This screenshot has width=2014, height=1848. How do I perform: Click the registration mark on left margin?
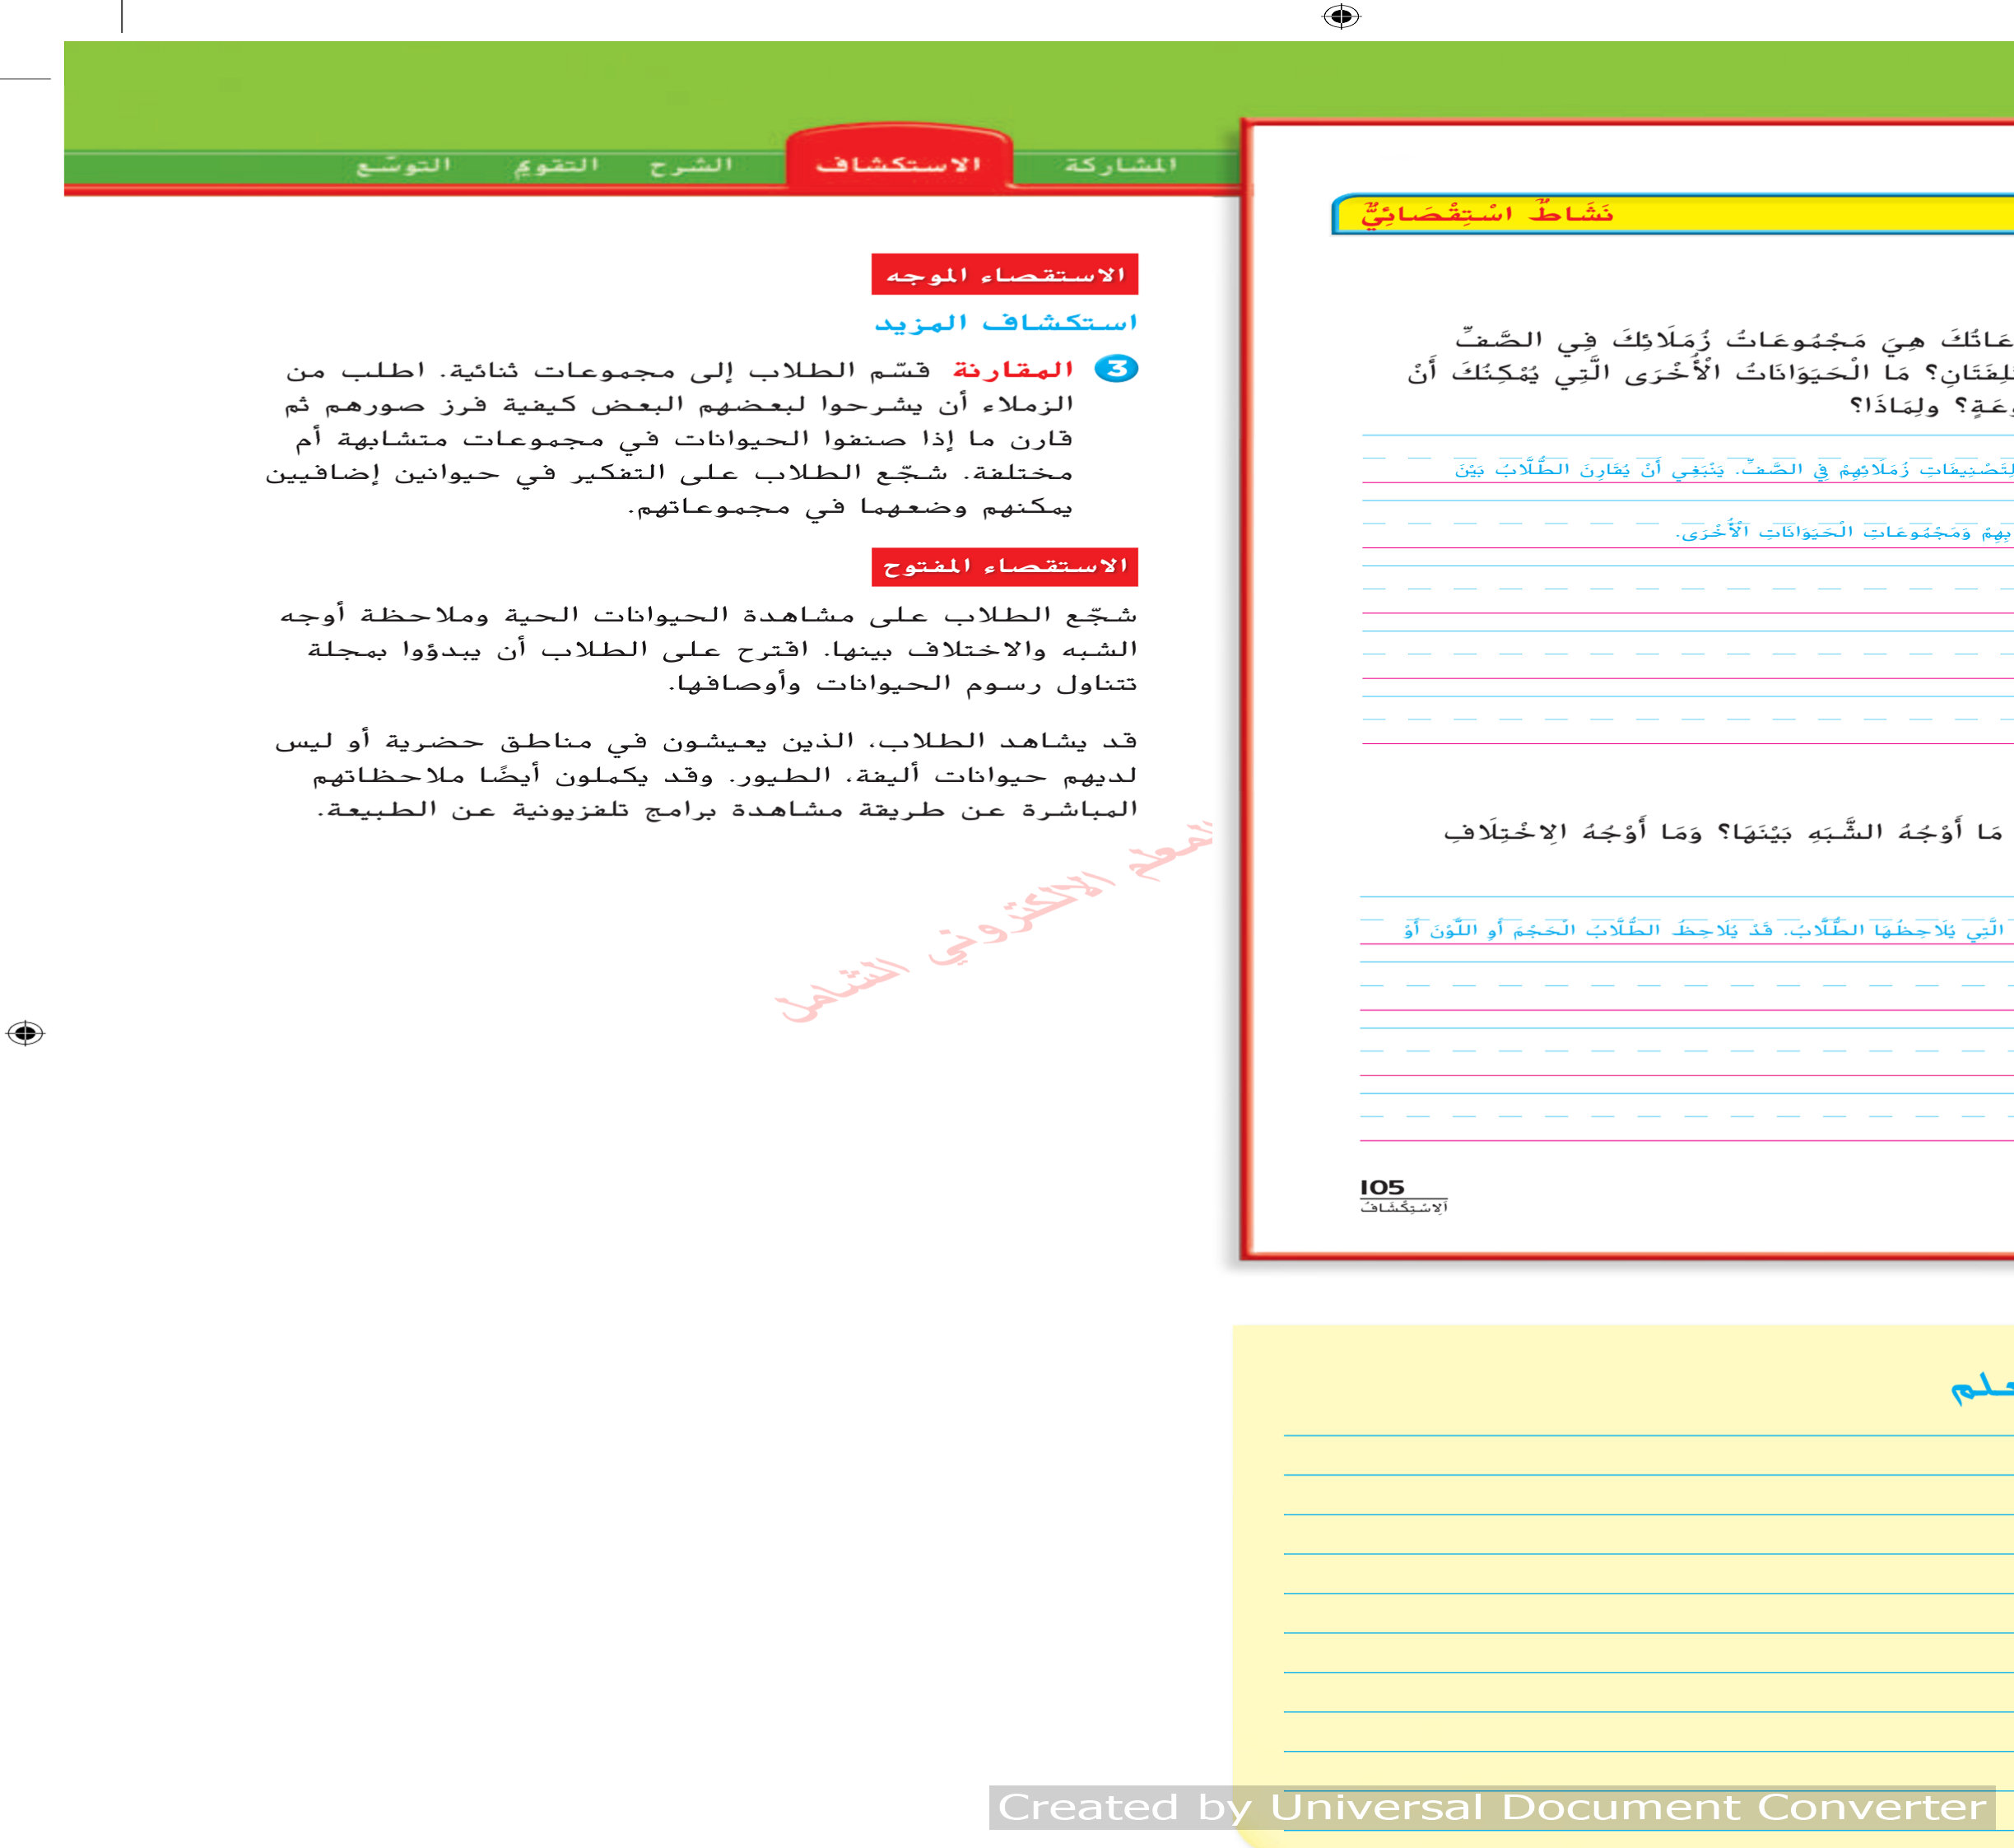(x=25, y=1033)
